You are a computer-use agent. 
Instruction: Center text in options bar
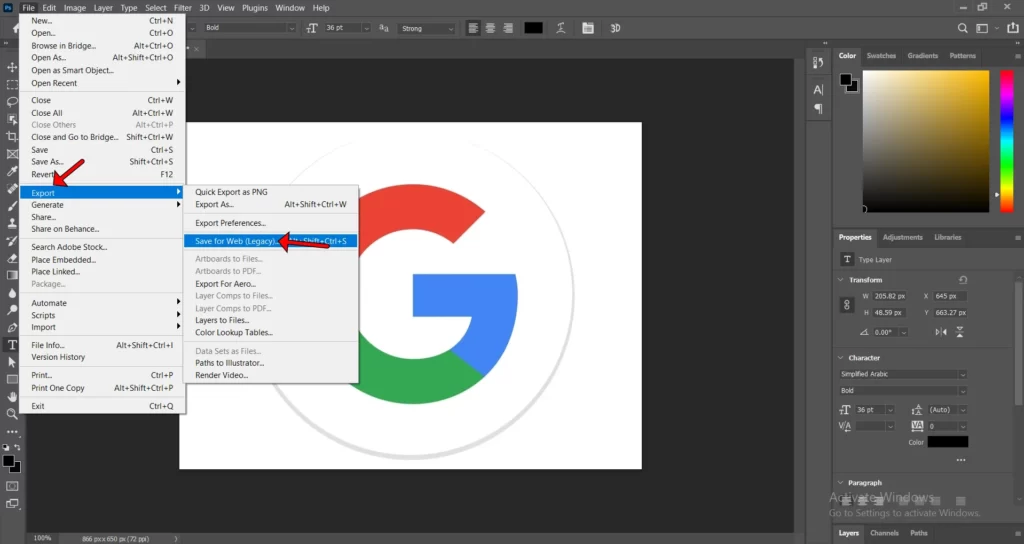[x=490, y=28]
